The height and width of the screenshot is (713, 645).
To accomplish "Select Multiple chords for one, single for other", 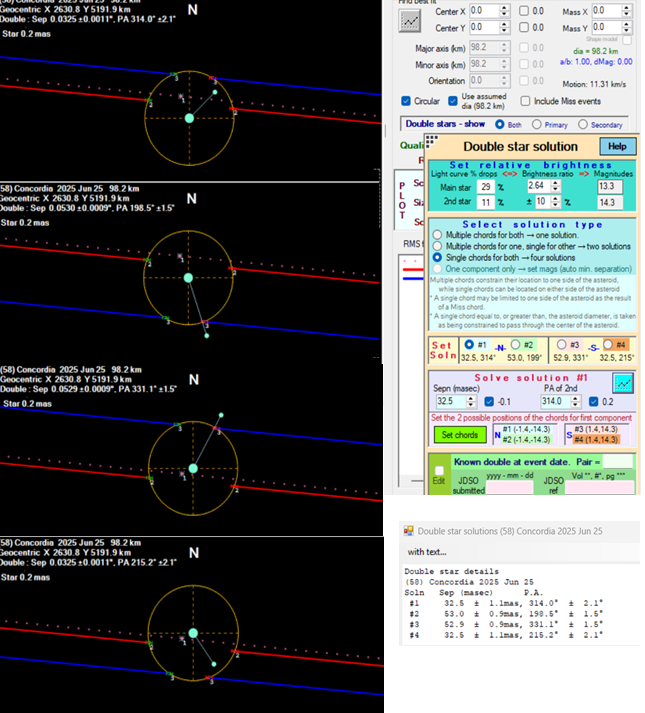I will pyautogui.click(x=437, y=246).
